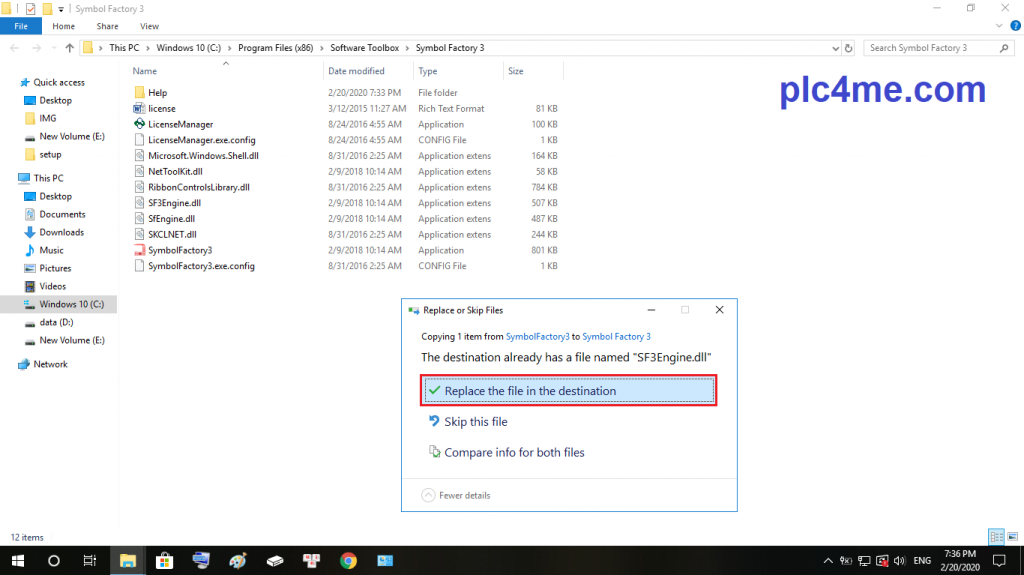The width and height of the screenshot is (1024, 575).
Task: Open Microsoft Store from the taskbar
Action: coord(163,560)
